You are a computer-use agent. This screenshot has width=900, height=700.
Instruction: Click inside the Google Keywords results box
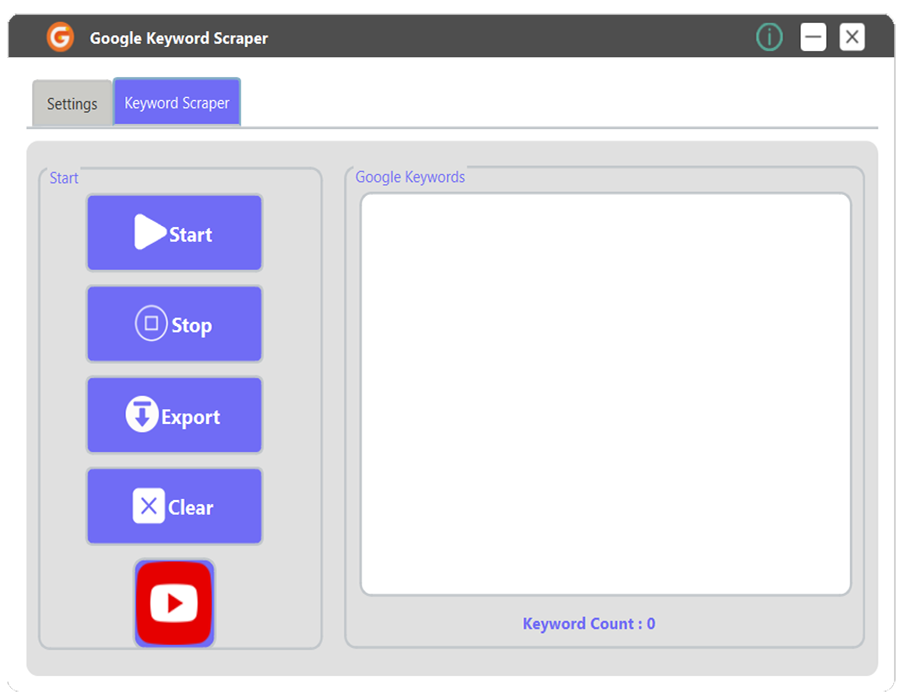606,394
